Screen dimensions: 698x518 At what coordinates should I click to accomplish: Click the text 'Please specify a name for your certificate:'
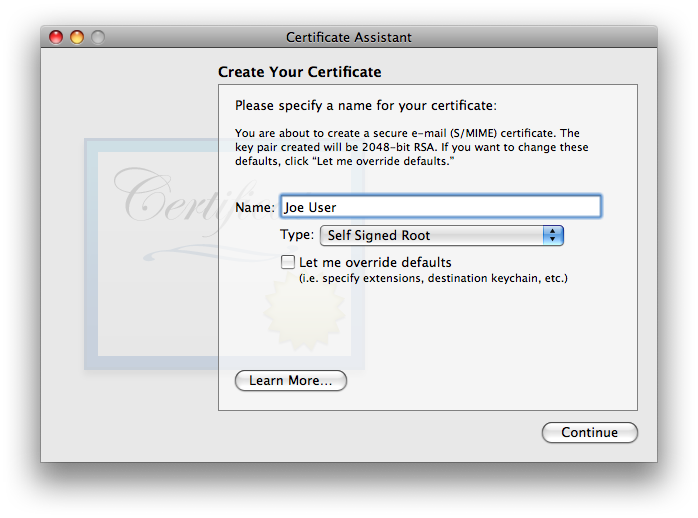[x=365, y=105]
